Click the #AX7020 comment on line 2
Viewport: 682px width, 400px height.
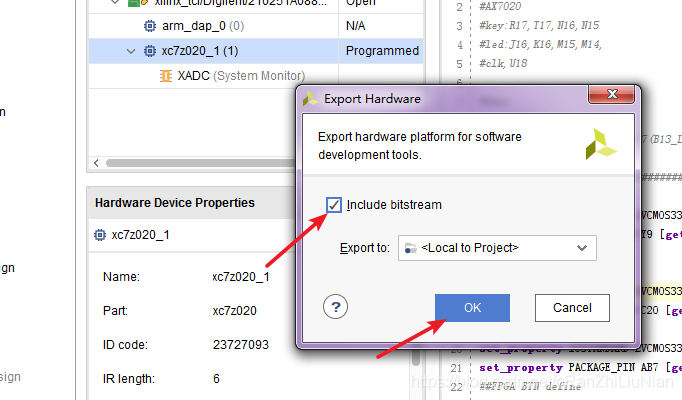pos(499,6)
